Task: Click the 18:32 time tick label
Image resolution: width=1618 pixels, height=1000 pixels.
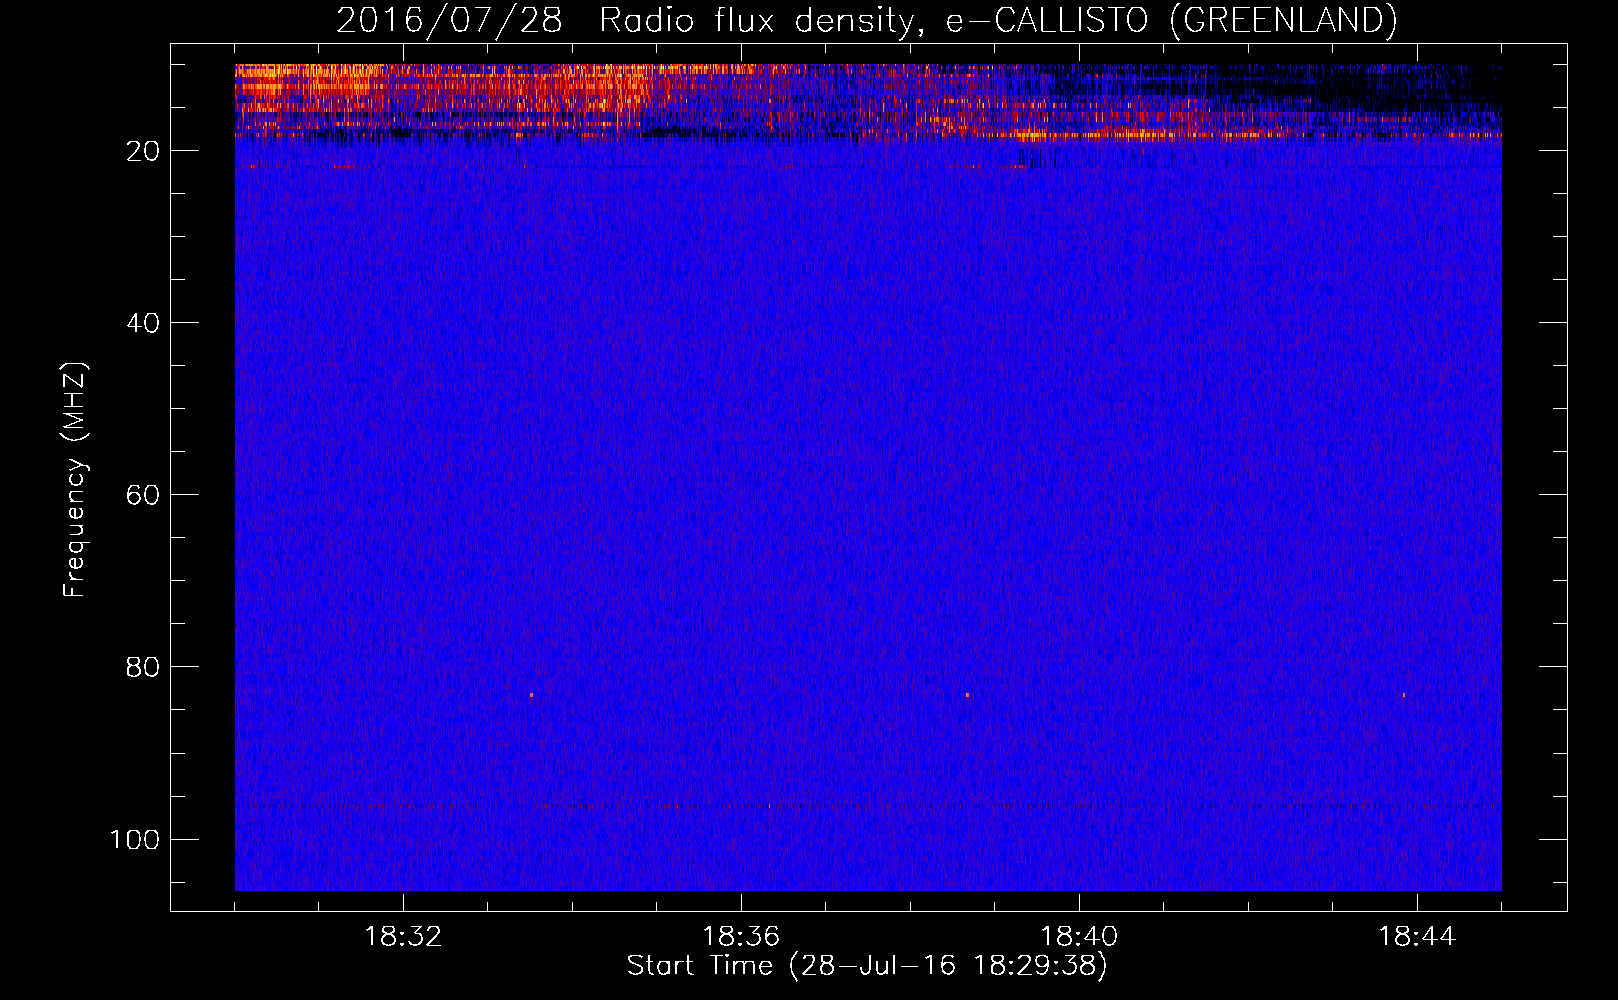Action: [403, 937]
